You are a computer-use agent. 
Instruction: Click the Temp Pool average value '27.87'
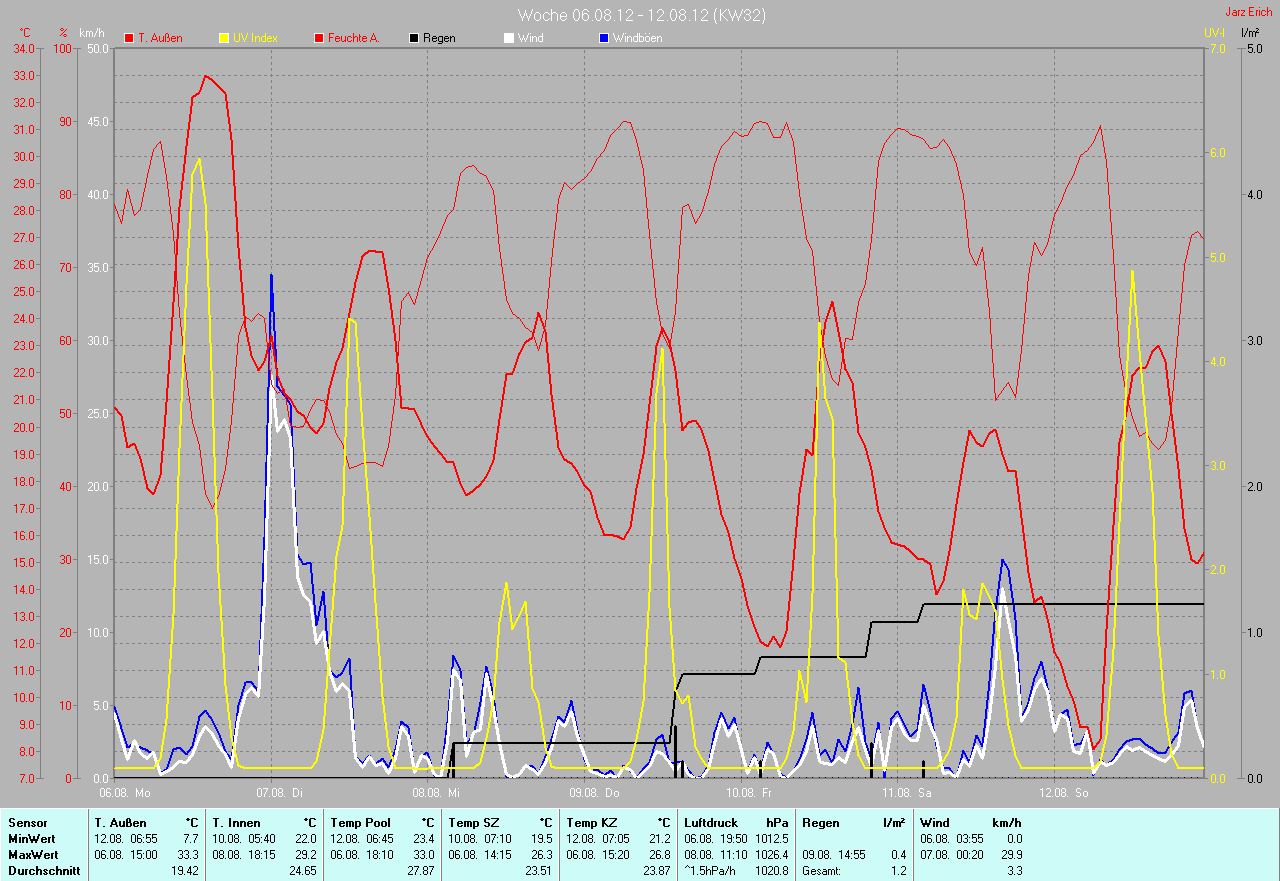click(420, 870)
